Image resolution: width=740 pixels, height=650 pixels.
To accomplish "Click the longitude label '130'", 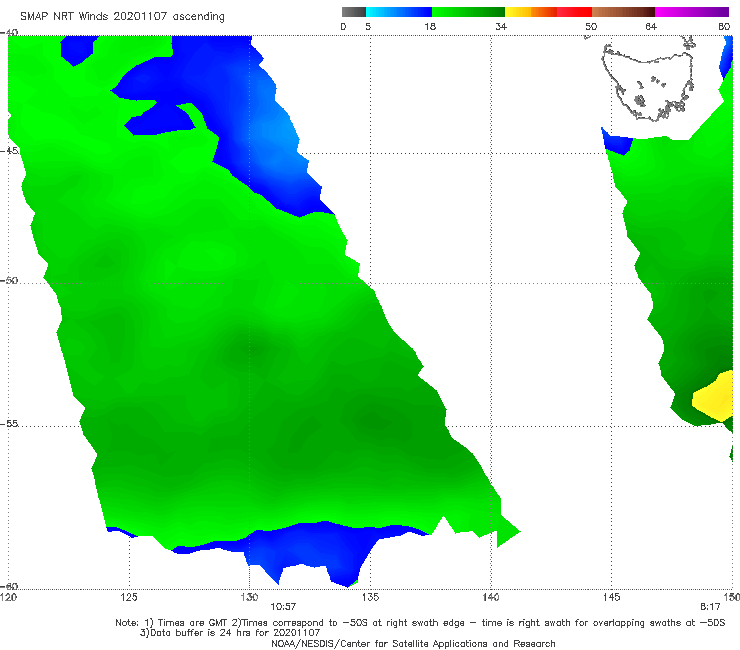I will pyautogui.click(x=249, y=597).
